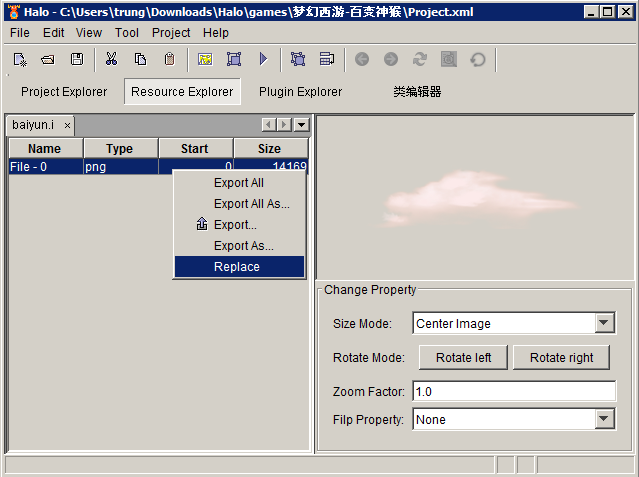Viewport: 639px width, 477px height.
Task: Switch to the 类编辑器 tab
Action: pos(417,92)
